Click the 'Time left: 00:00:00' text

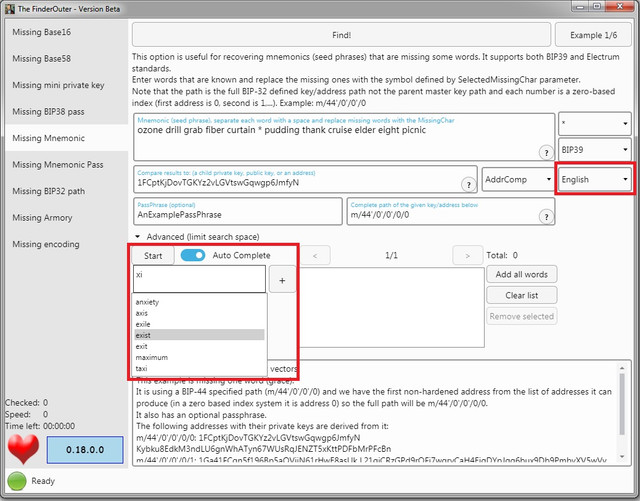(40, 426)
